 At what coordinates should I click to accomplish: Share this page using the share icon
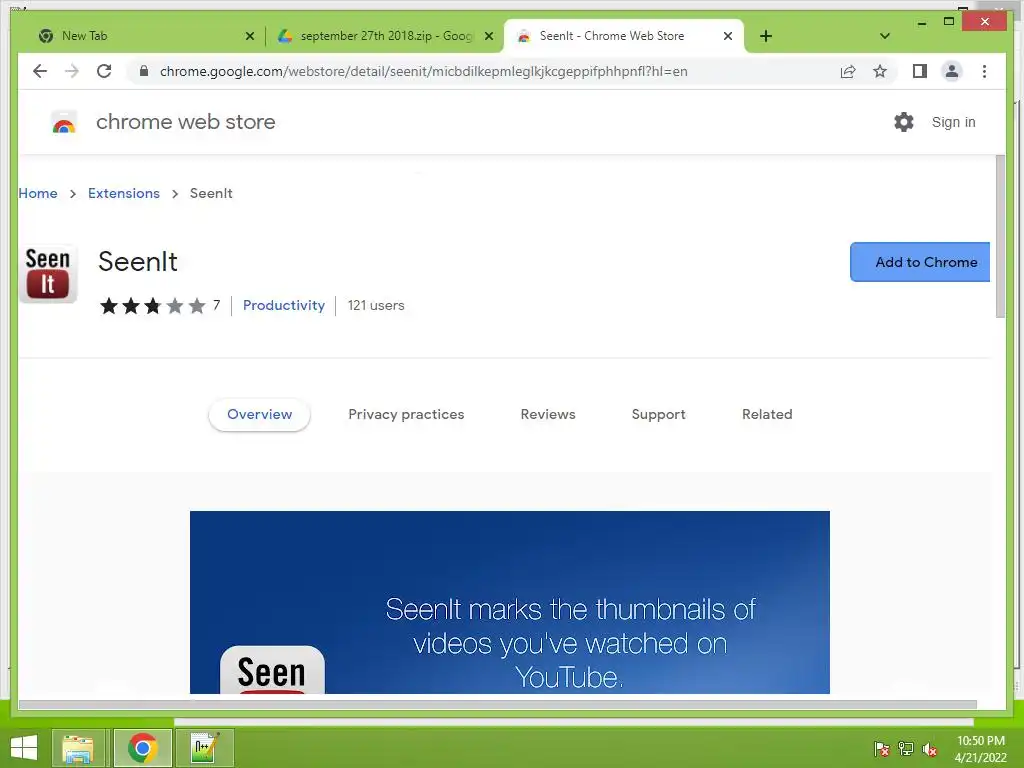click(x=848, y=71)
